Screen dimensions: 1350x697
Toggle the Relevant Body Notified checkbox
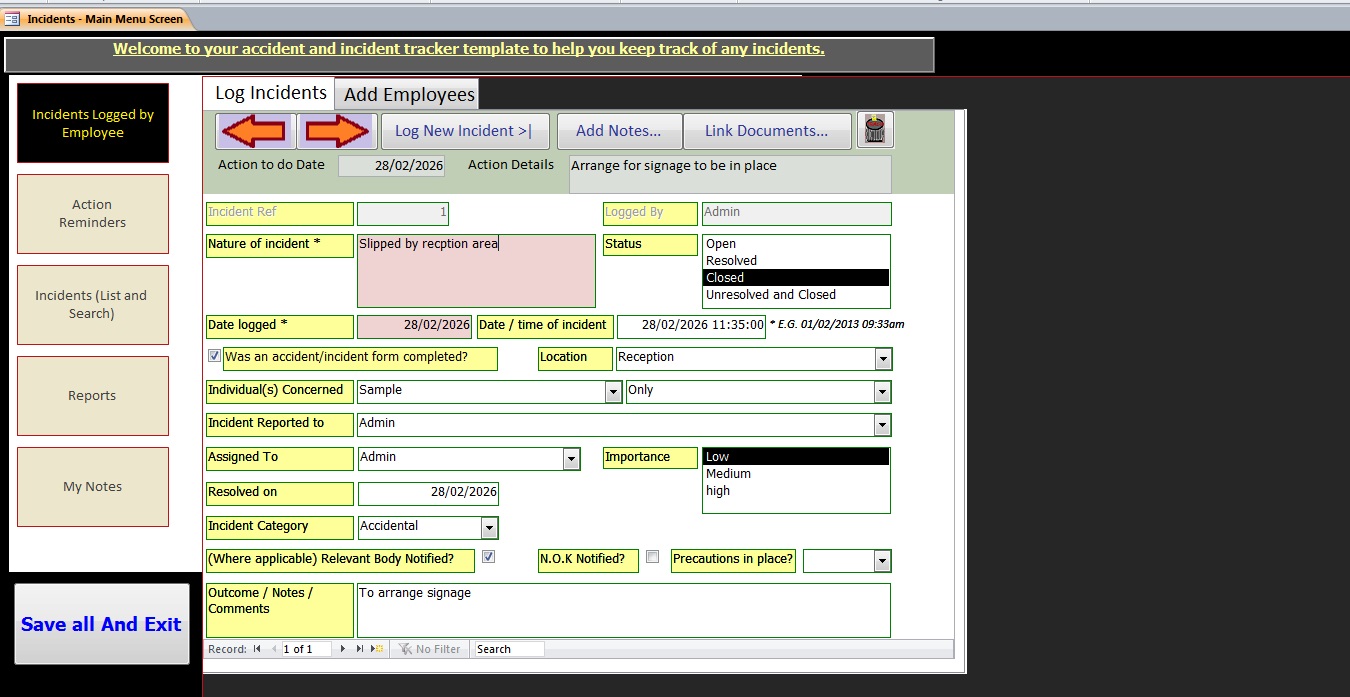488,557
